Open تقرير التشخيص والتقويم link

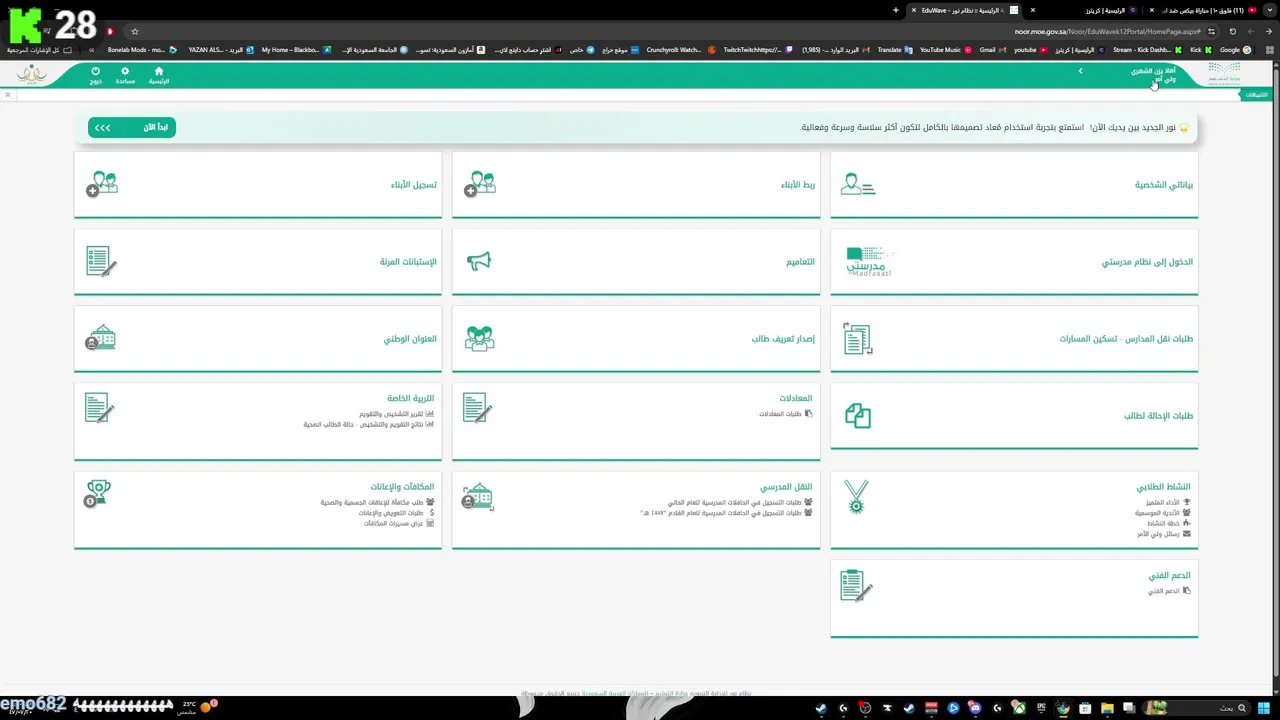click(397, 414)
